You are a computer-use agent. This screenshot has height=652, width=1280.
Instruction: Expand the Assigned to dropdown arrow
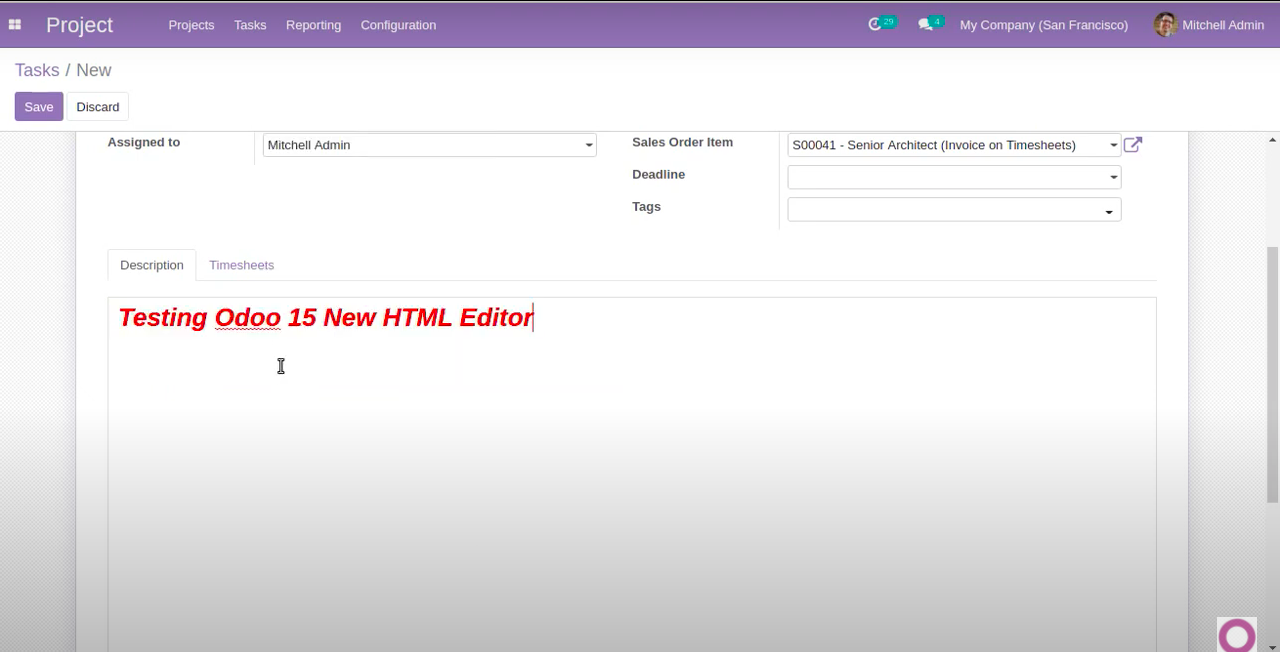589,146
